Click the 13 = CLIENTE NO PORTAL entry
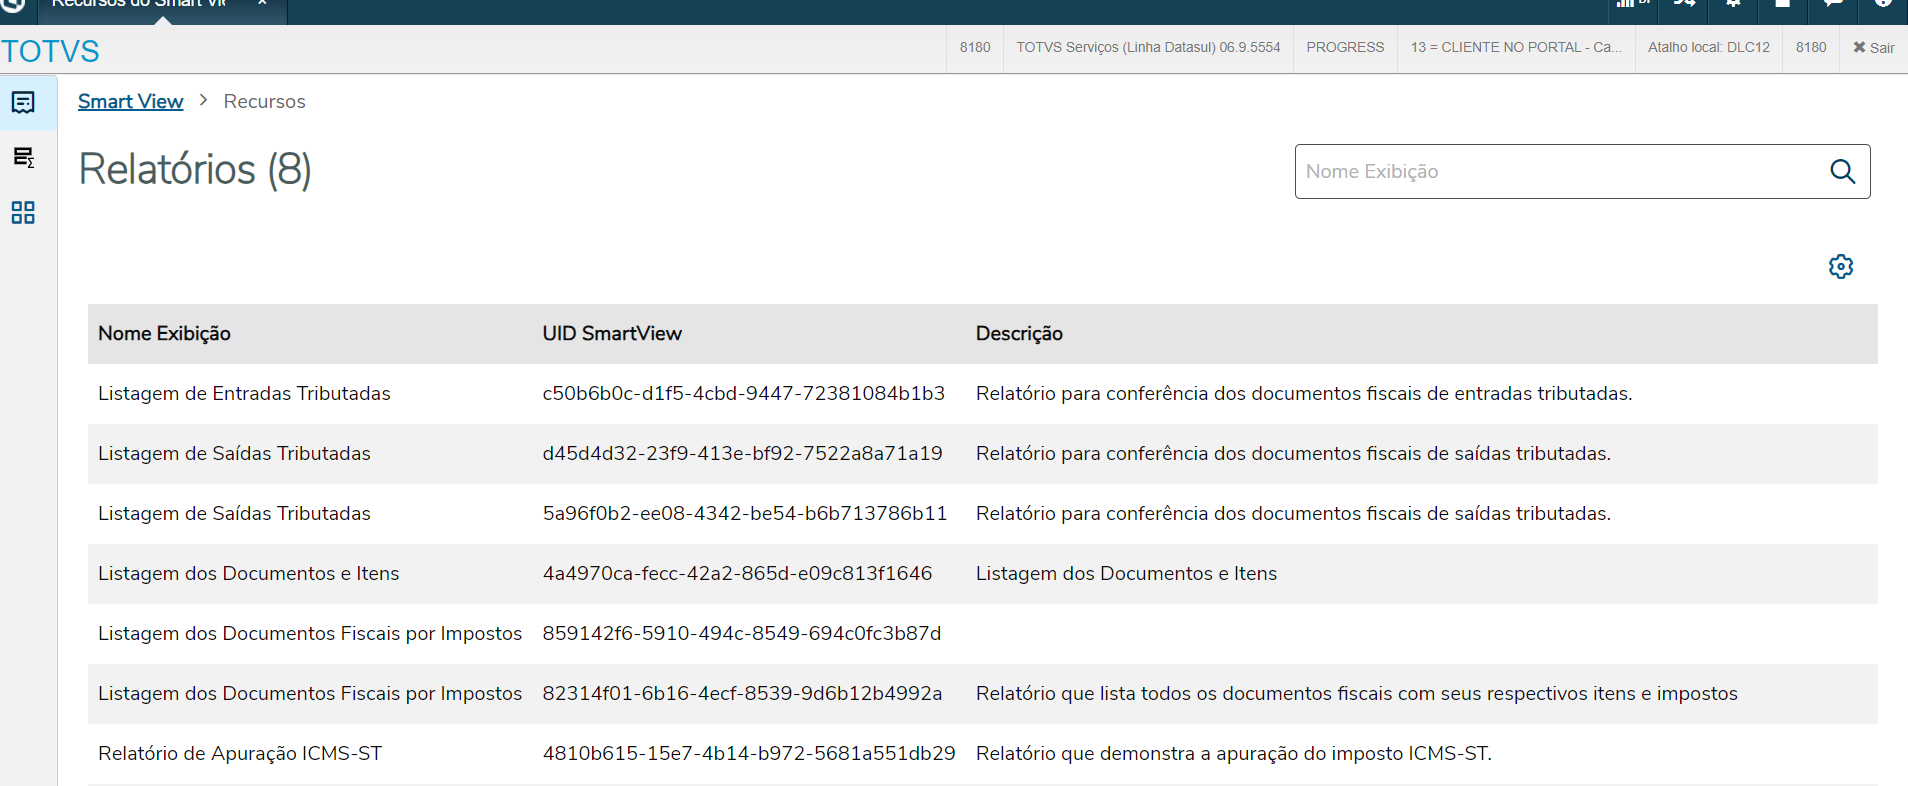This screenshot has height=786, width=1908. [1516, 47]
